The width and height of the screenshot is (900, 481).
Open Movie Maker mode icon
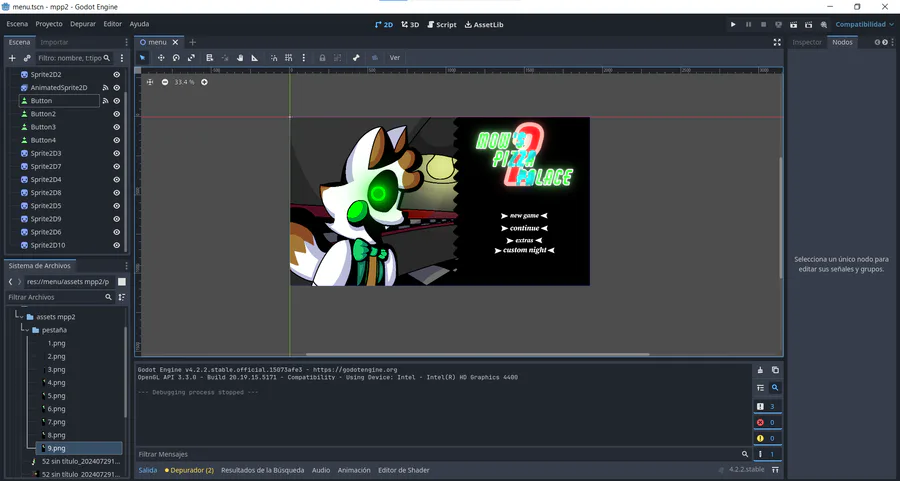(x=824, y=24)
